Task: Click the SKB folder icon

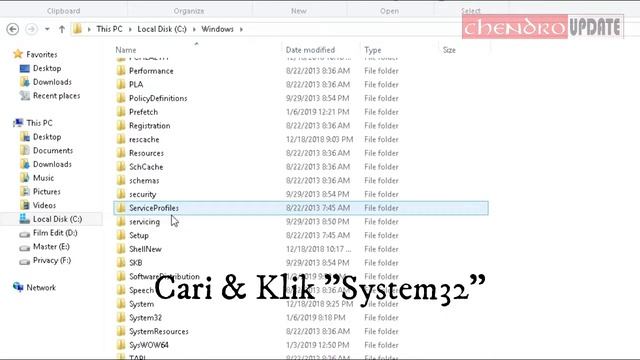Action: [x=121, y=263]
